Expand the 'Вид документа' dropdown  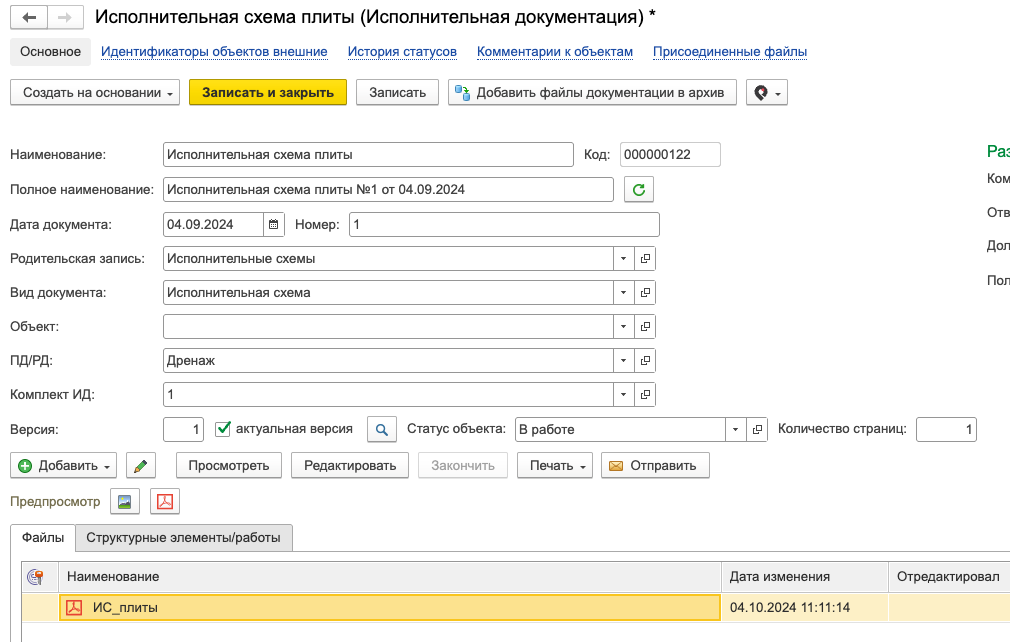point(624,293)
